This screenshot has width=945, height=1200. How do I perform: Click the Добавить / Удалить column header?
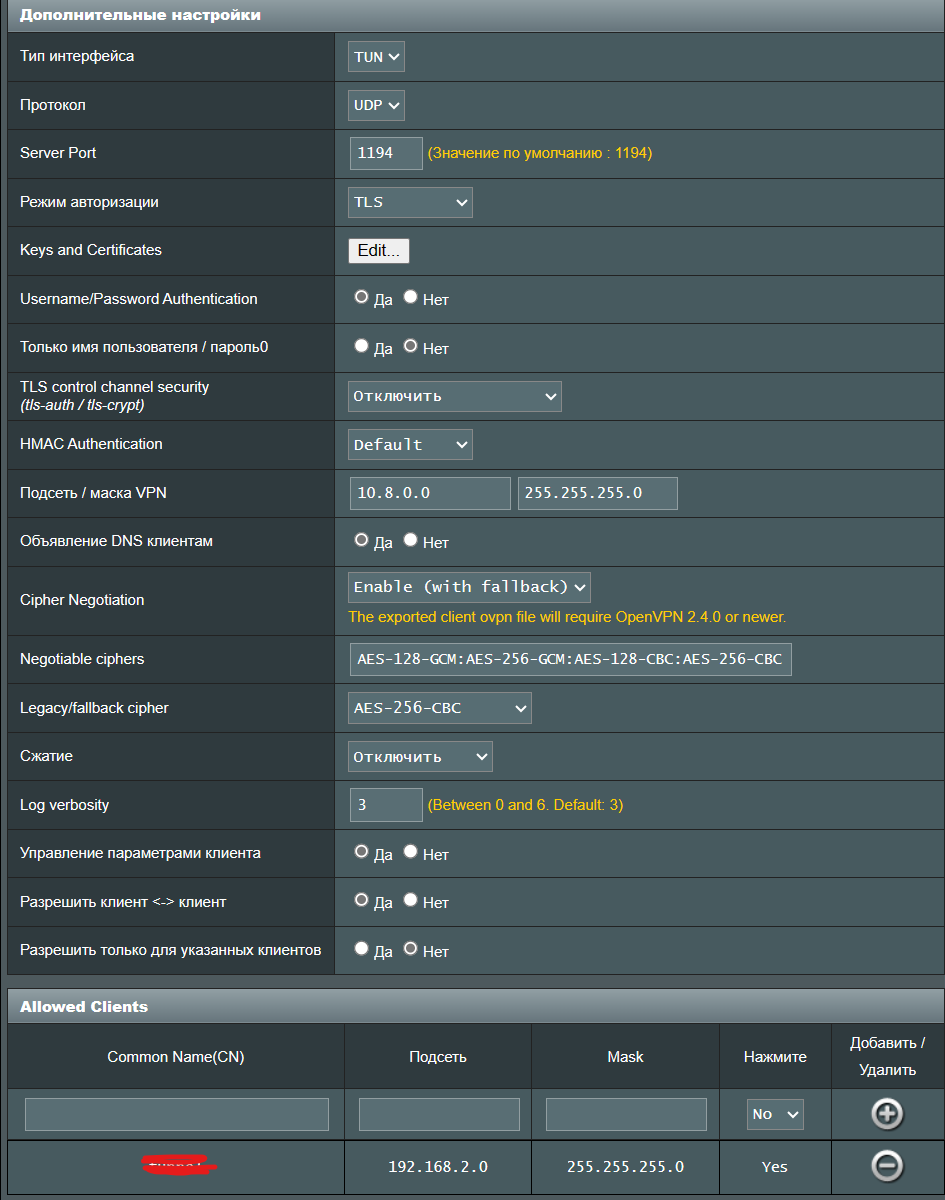coord(887,1056)
